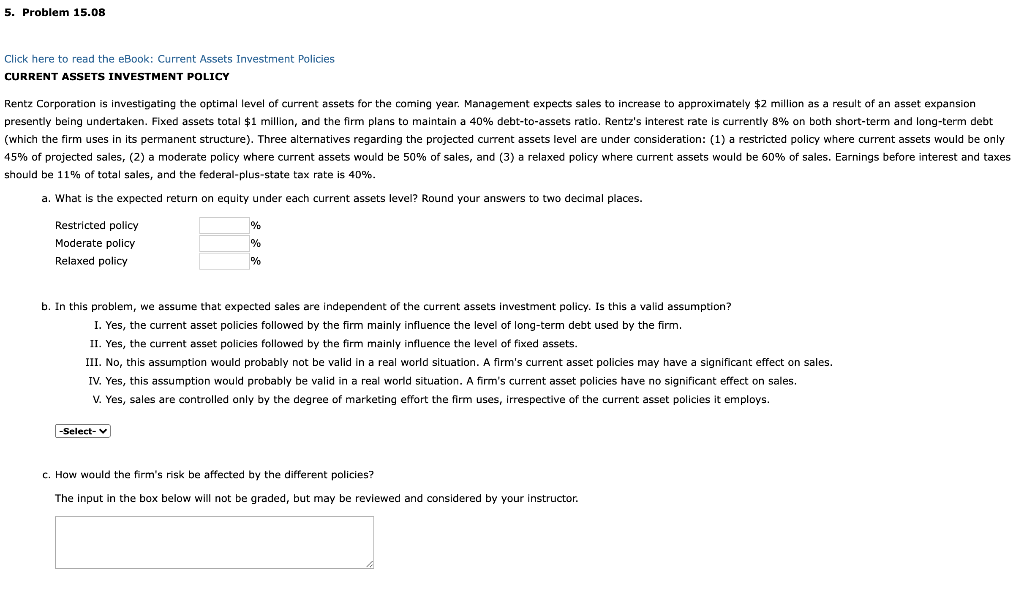This screenshot has width=1024, height=600.
Task: Open the -Select- answer dropdown
Action: pyautogui.click(x=81, y=430)
